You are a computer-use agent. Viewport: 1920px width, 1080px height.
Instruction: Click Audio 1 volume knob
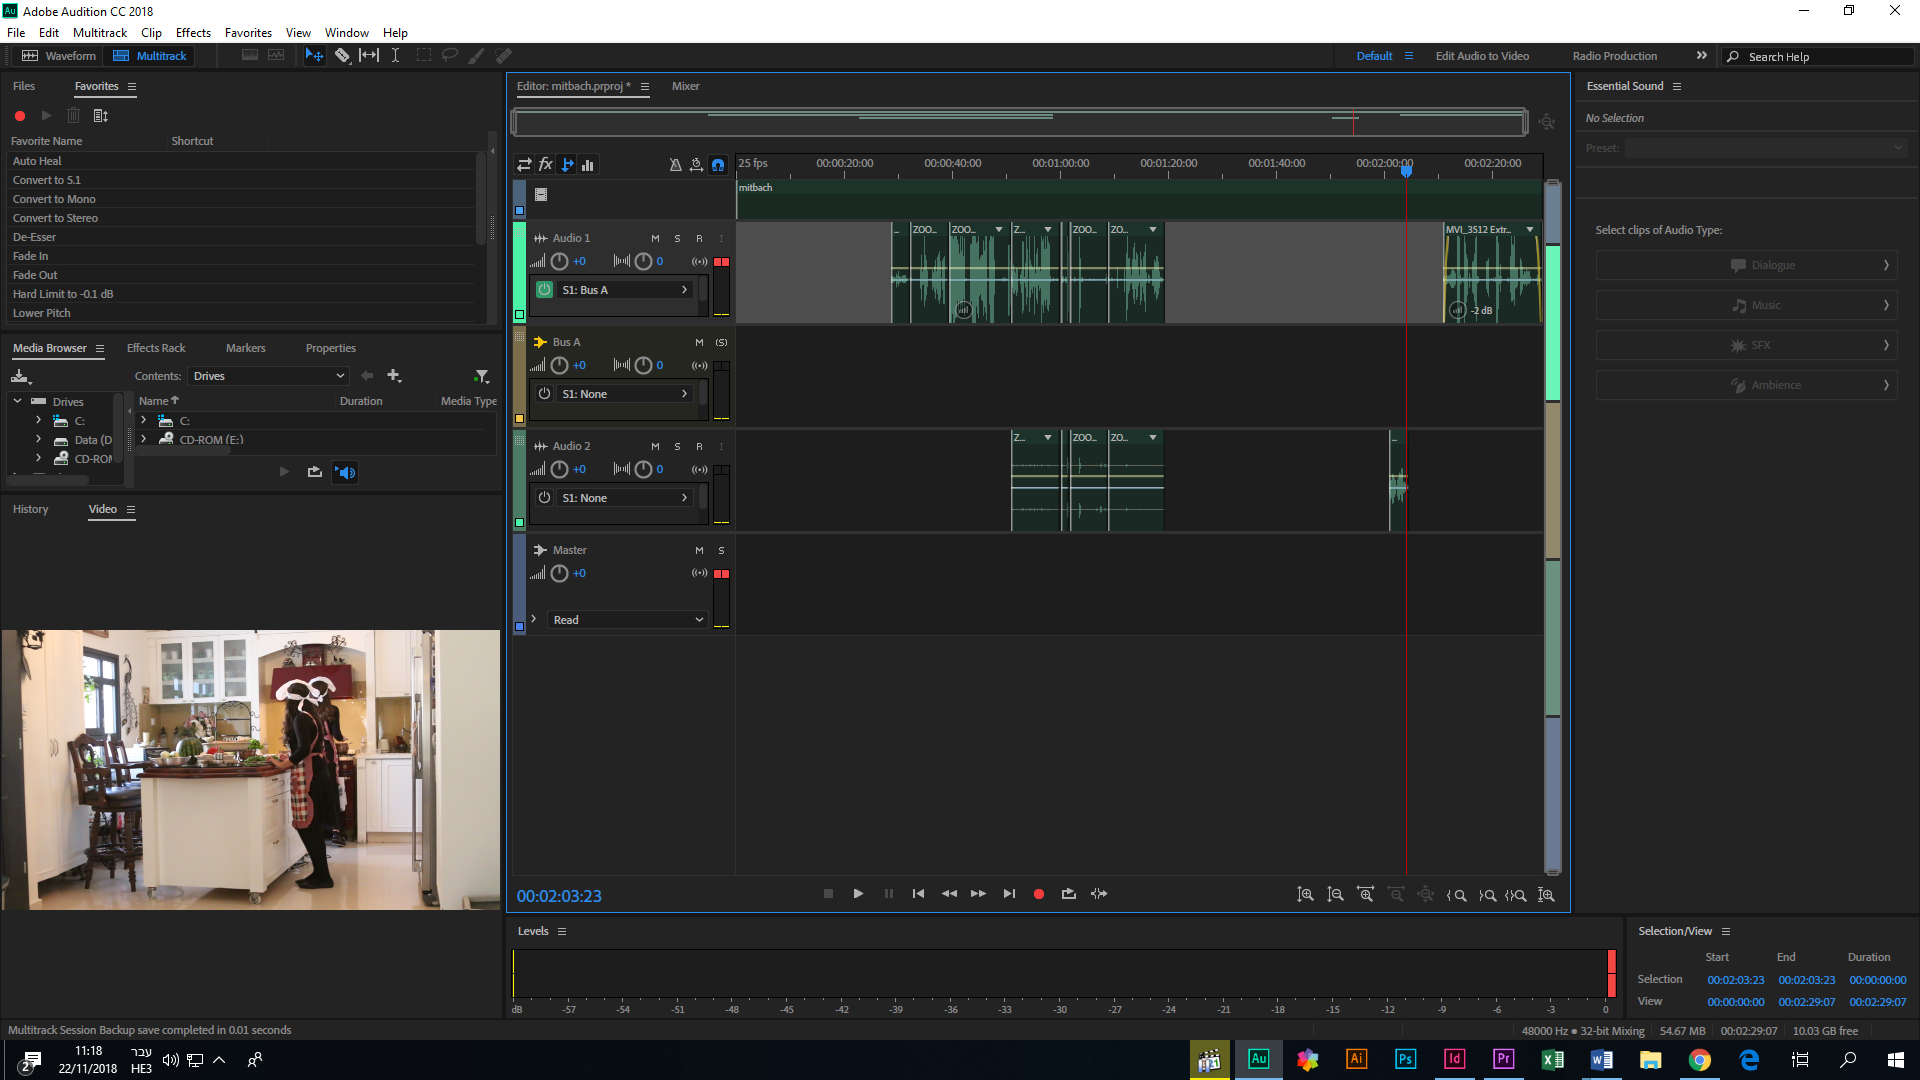point(559,262)
